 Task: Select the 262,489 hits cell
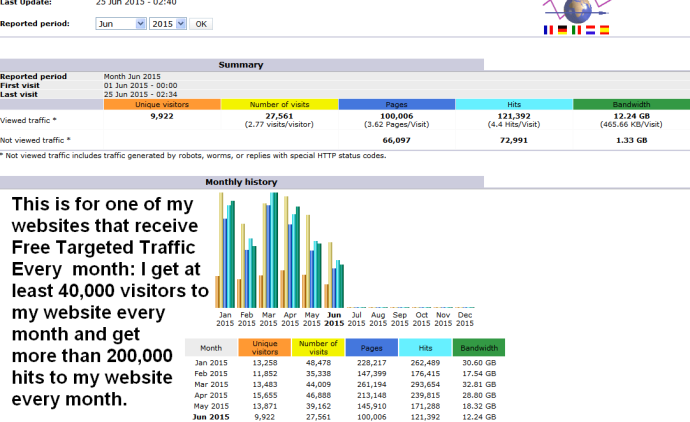coord(425,363)
